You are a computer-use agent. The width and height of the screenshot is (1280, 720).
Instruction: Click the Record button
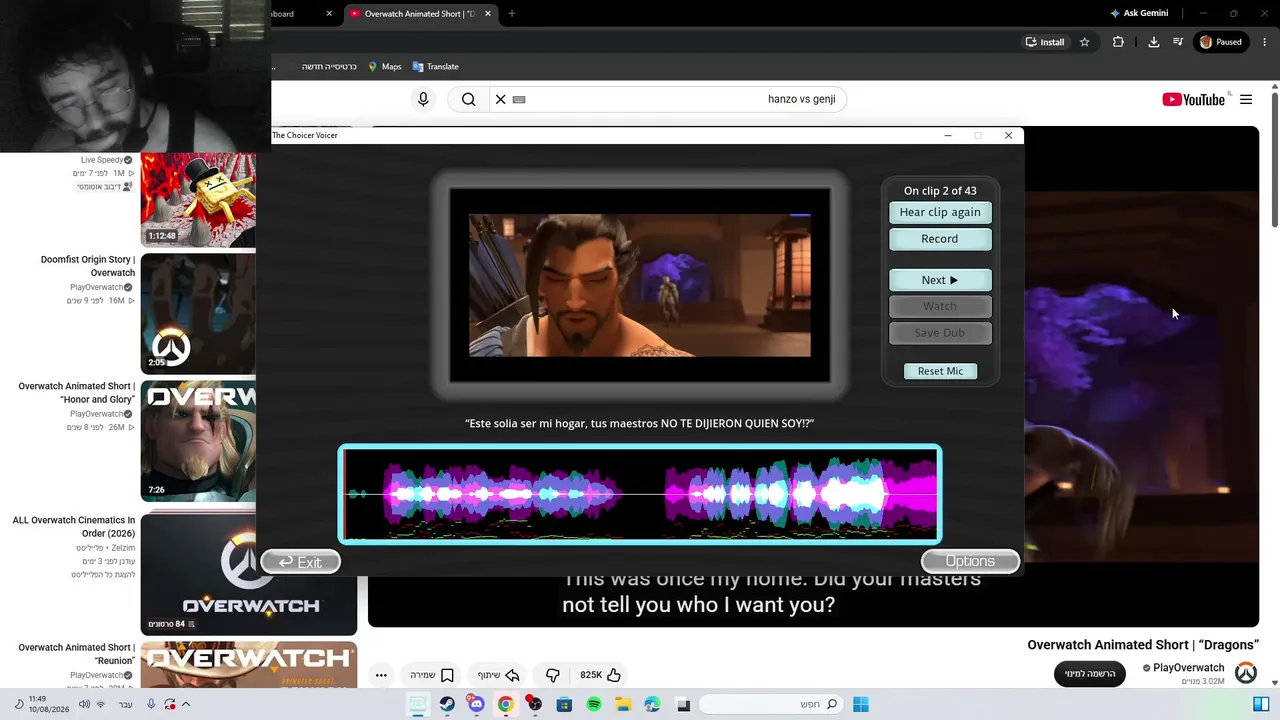(x=940, y=239)
